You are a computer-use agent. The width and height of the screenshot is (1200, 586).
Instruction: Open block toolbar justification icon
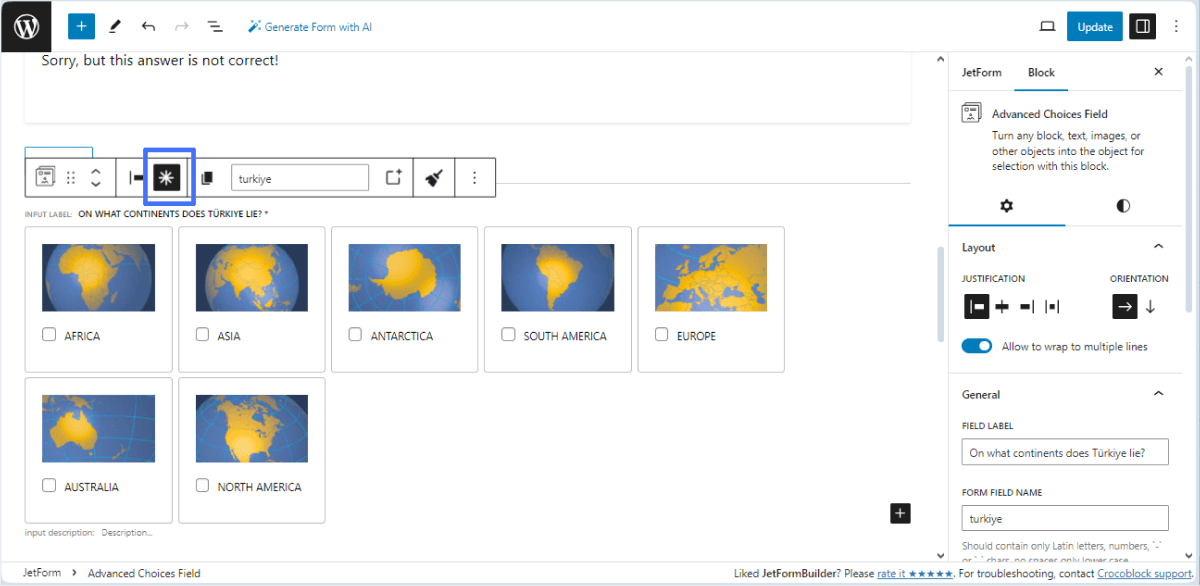(137, 178)
